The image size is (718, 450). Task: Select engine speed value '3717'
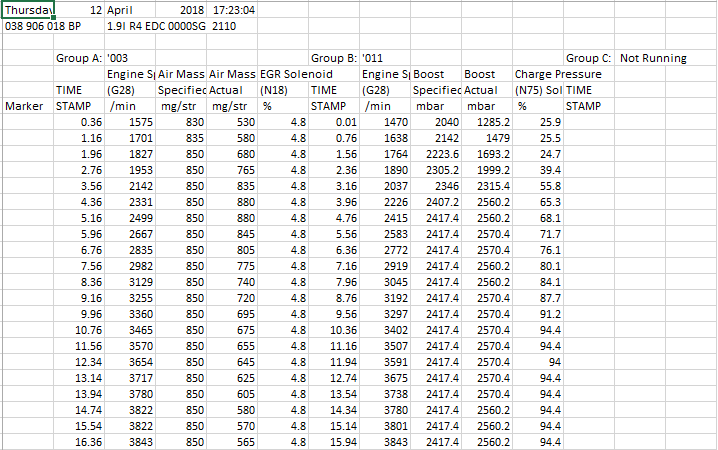tap(130, 379)
